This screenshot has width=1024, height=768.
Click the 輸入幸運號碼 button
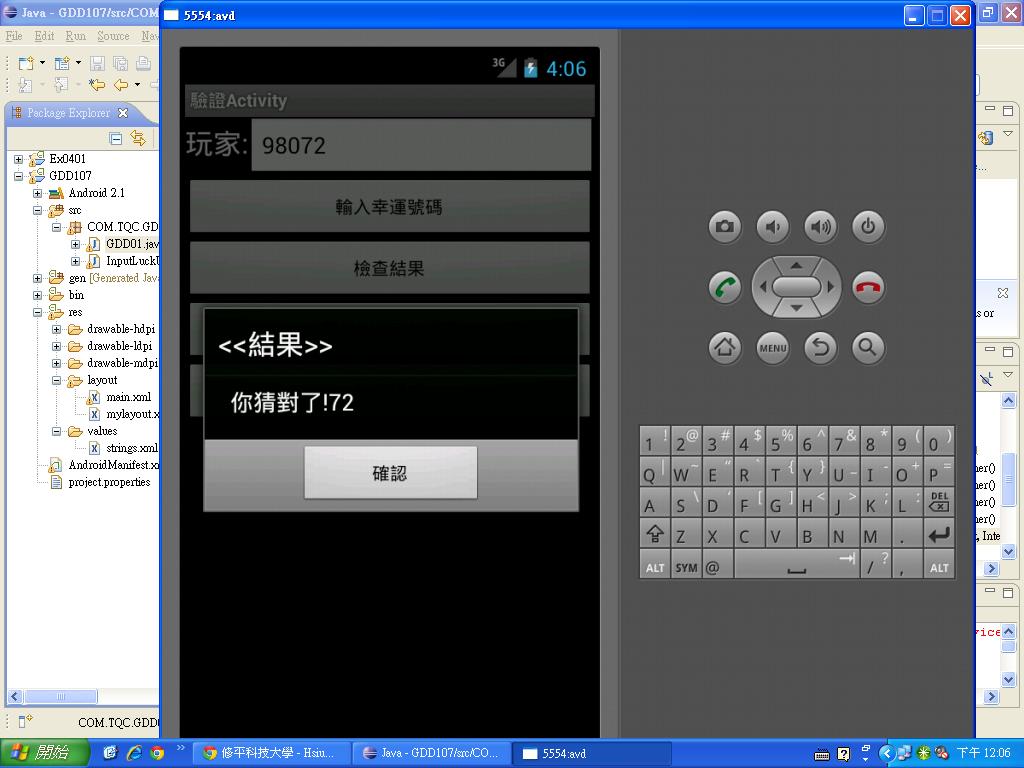point(389,207)
